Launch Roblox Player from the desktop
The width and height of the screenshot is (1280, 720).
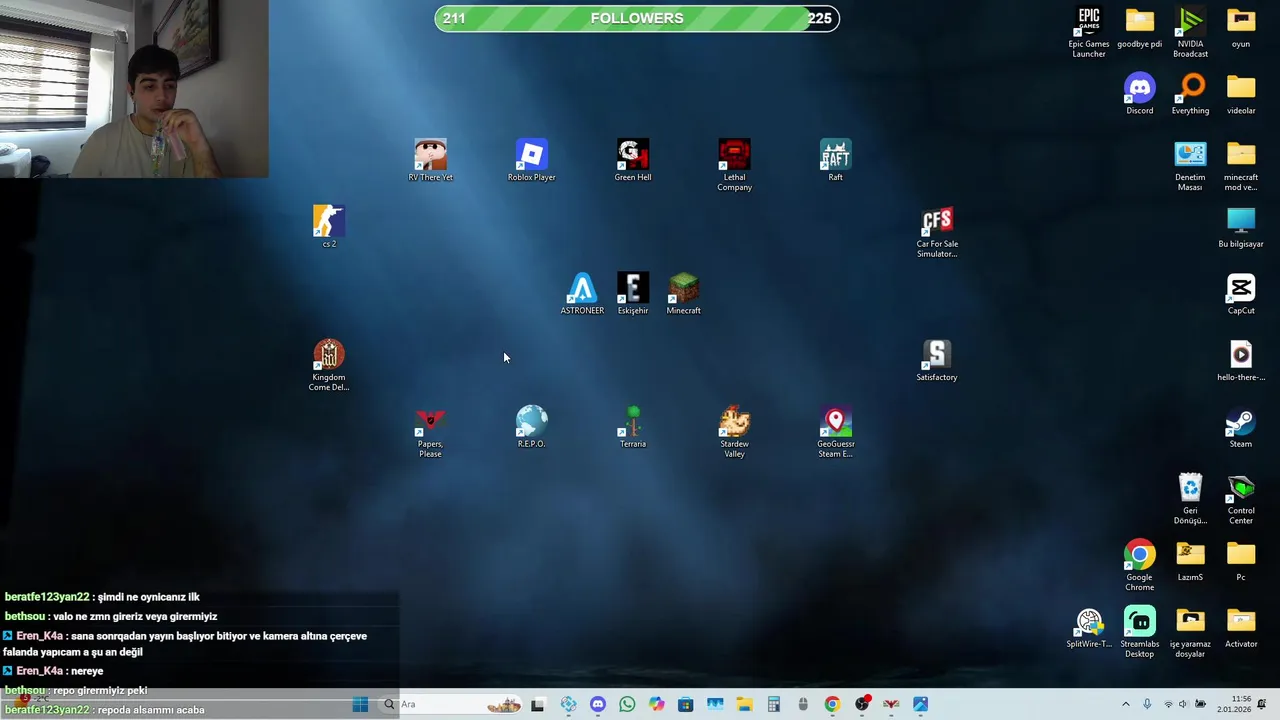(x=531, y=161)
